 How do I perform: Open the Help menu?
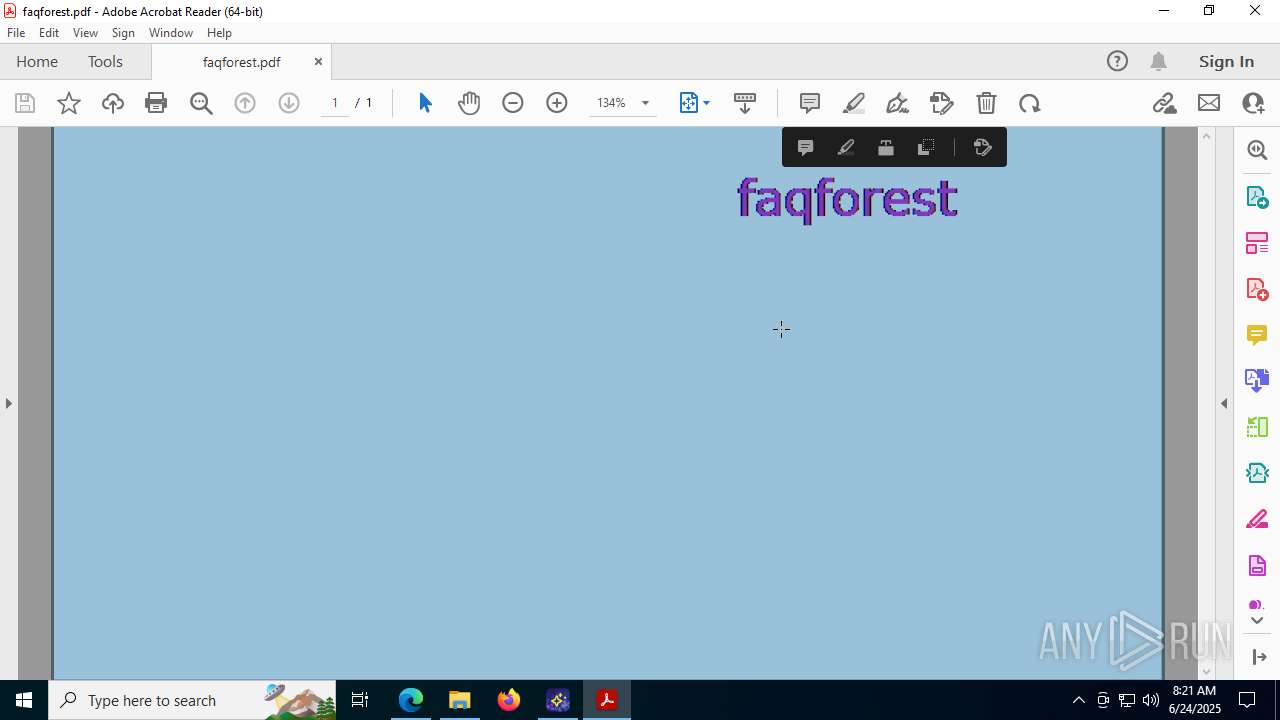pos(219,33)
